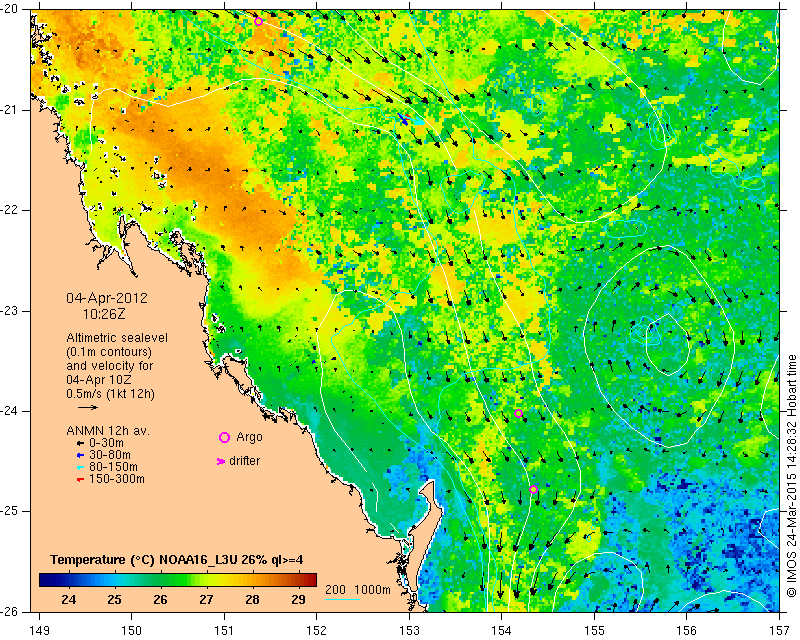
Task: Click the latitude axis label -20
Action: pos(9,9)
